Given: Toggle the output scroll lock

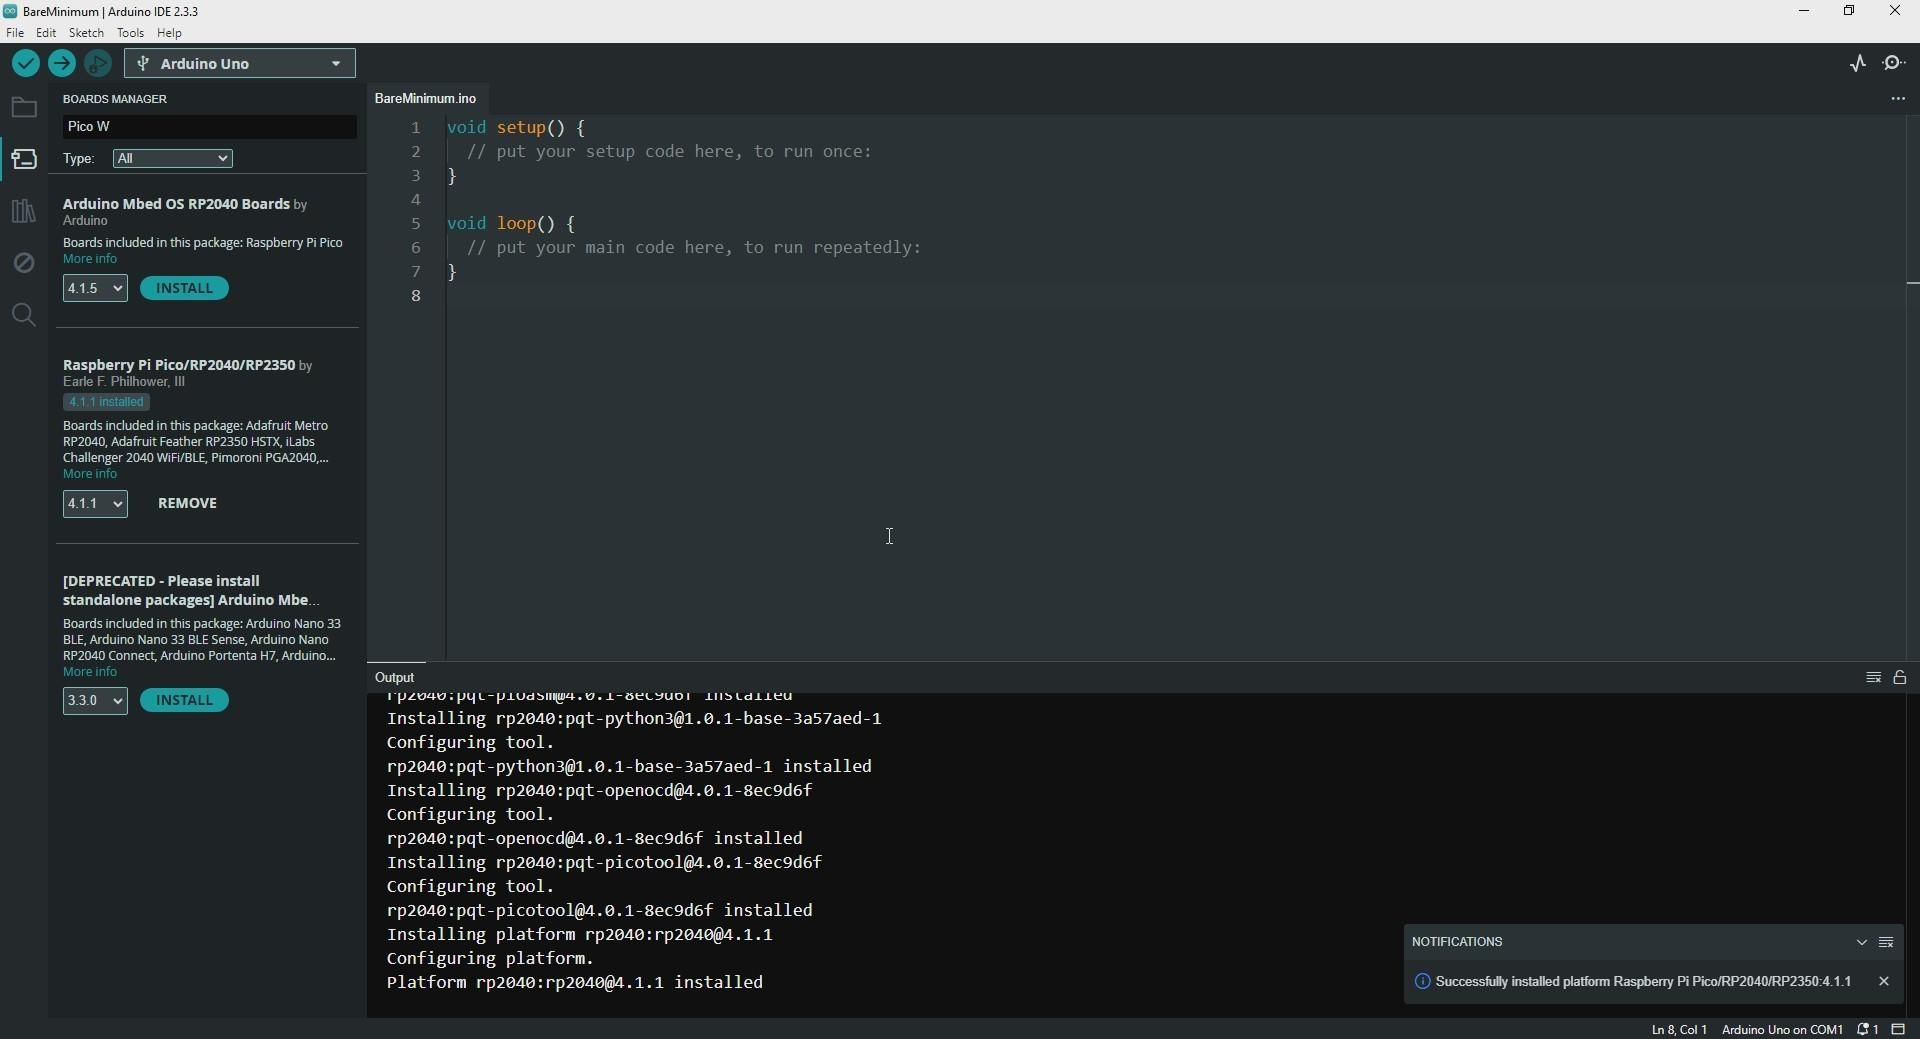Looking at the screenshot, I should pyautogui.click(x=1901, y=678).
